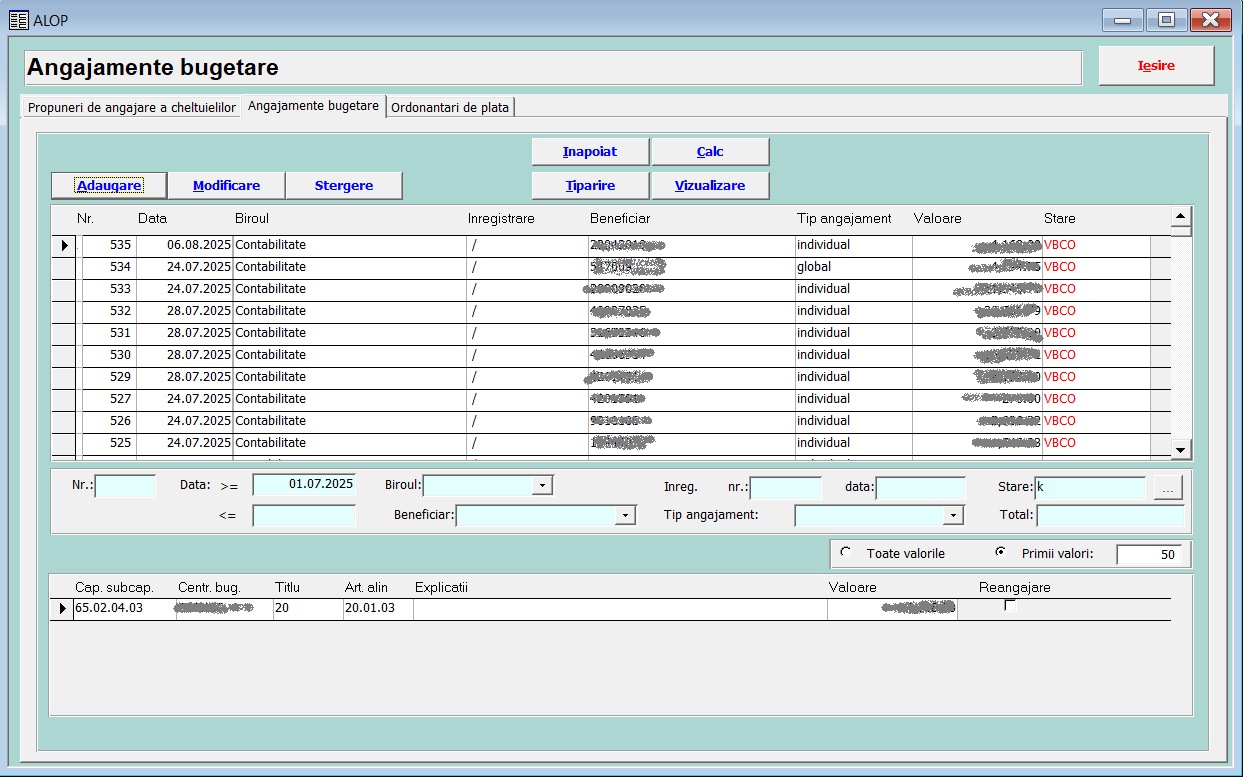The width and height of the screenshot is (1243, 777).
Task: Click the ellipsis button beside Stare field
Action: click(1168, 488)
